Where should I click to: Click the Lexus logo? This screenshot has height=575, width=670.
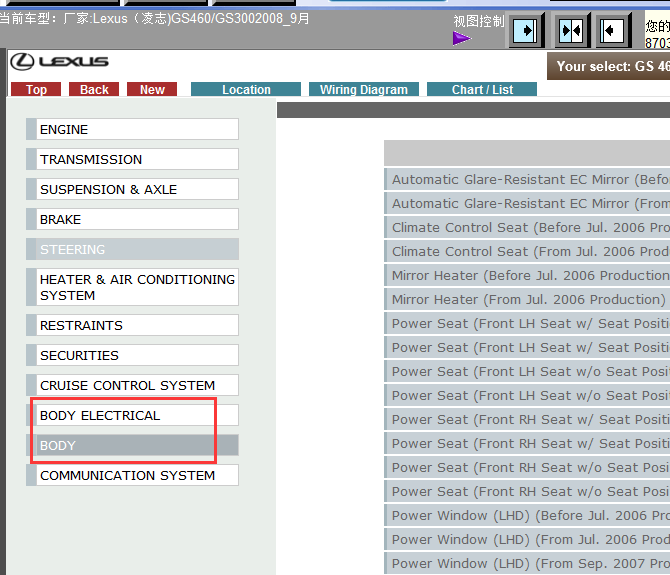point(59,62)
